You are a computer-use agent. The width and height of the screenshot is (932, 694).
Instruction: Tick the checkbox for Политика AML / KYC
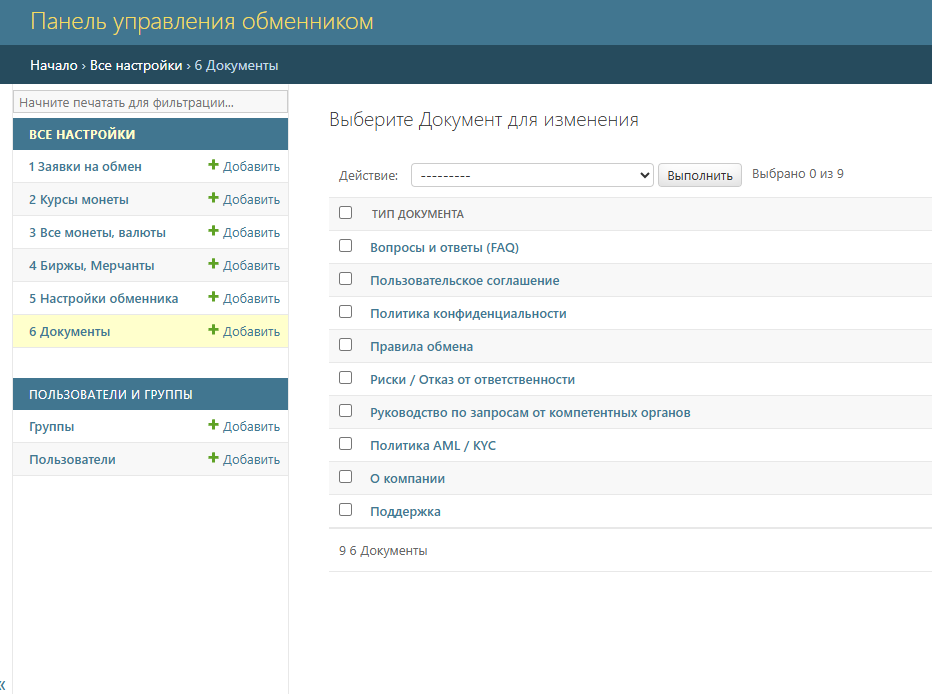point(346,444)
